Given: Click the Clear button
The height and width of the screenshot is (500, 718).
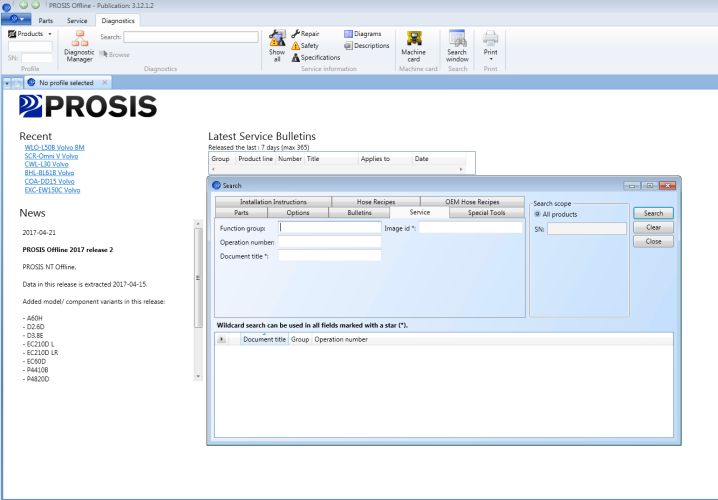Looking at the screenshot, I should [x=653, y=228].
